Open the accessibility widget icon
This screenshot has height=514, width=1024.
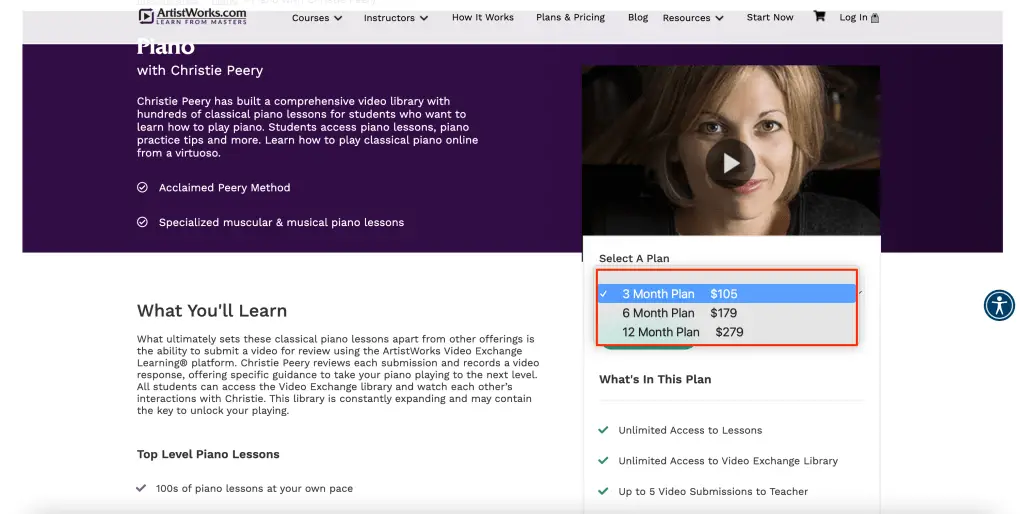(999, 305)
